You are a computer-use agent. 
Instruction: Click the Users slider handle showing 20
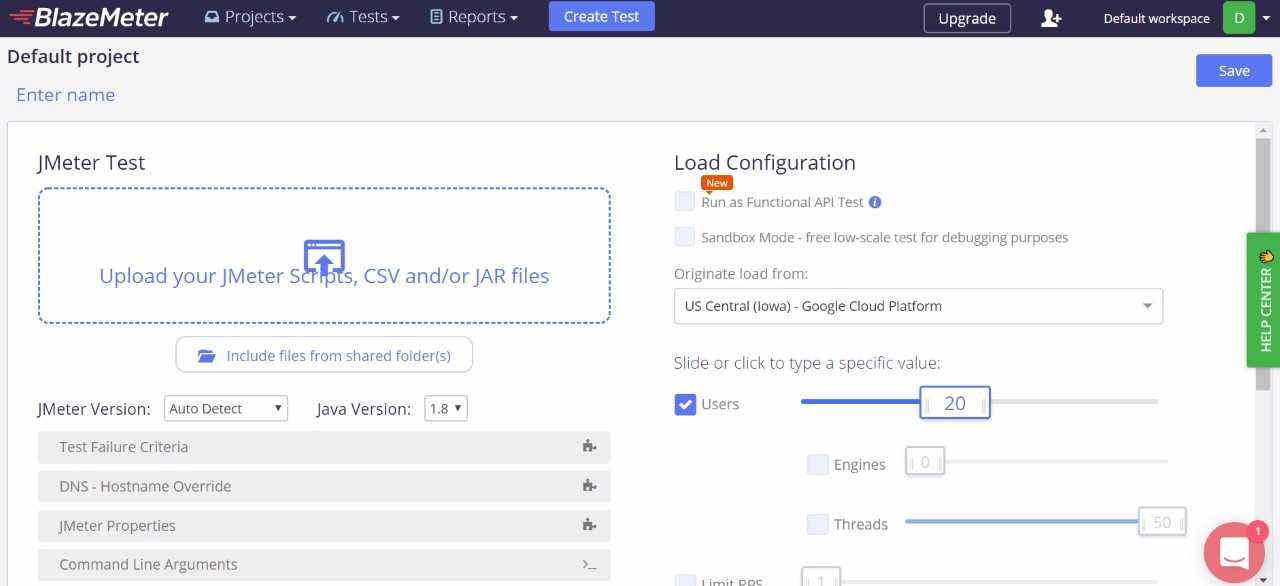[x=955, y=403]
